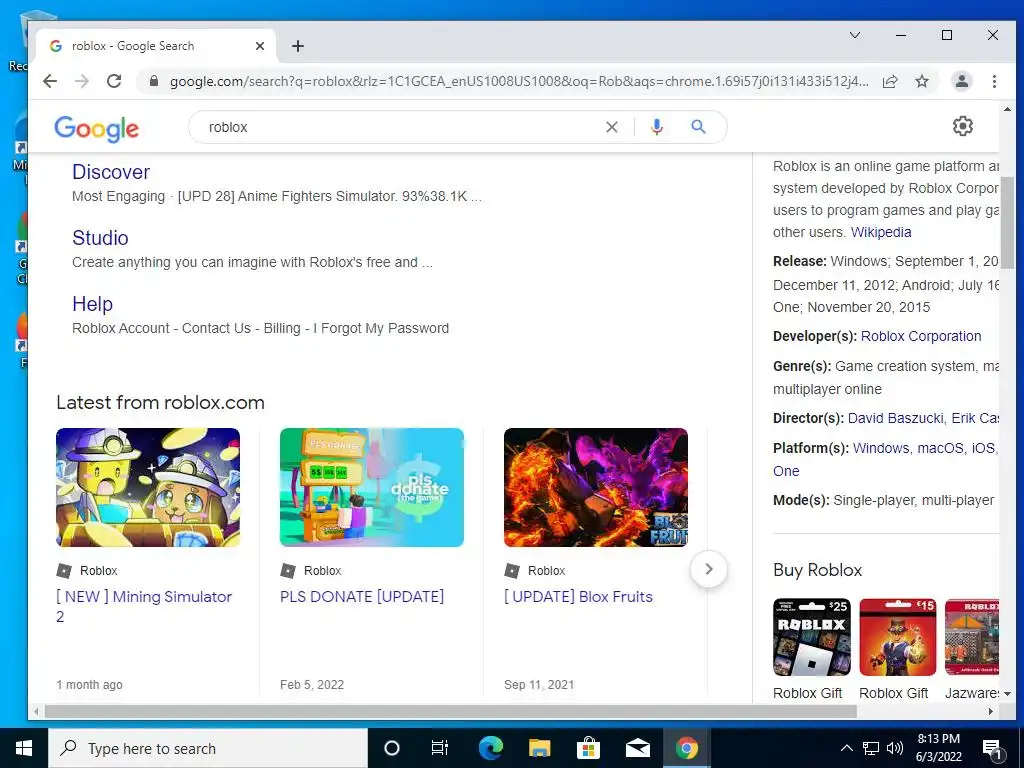Clear the search box text
This screenshot has width=1024, height=768.
611,127
